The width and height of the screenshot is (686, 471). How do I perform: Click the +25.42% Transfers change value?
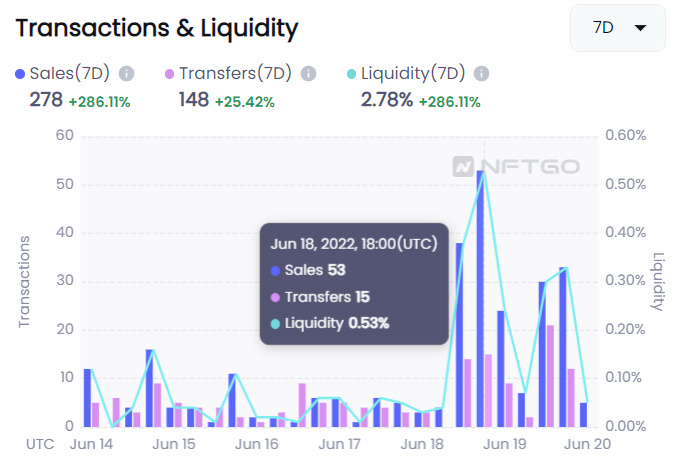[245, 101]
